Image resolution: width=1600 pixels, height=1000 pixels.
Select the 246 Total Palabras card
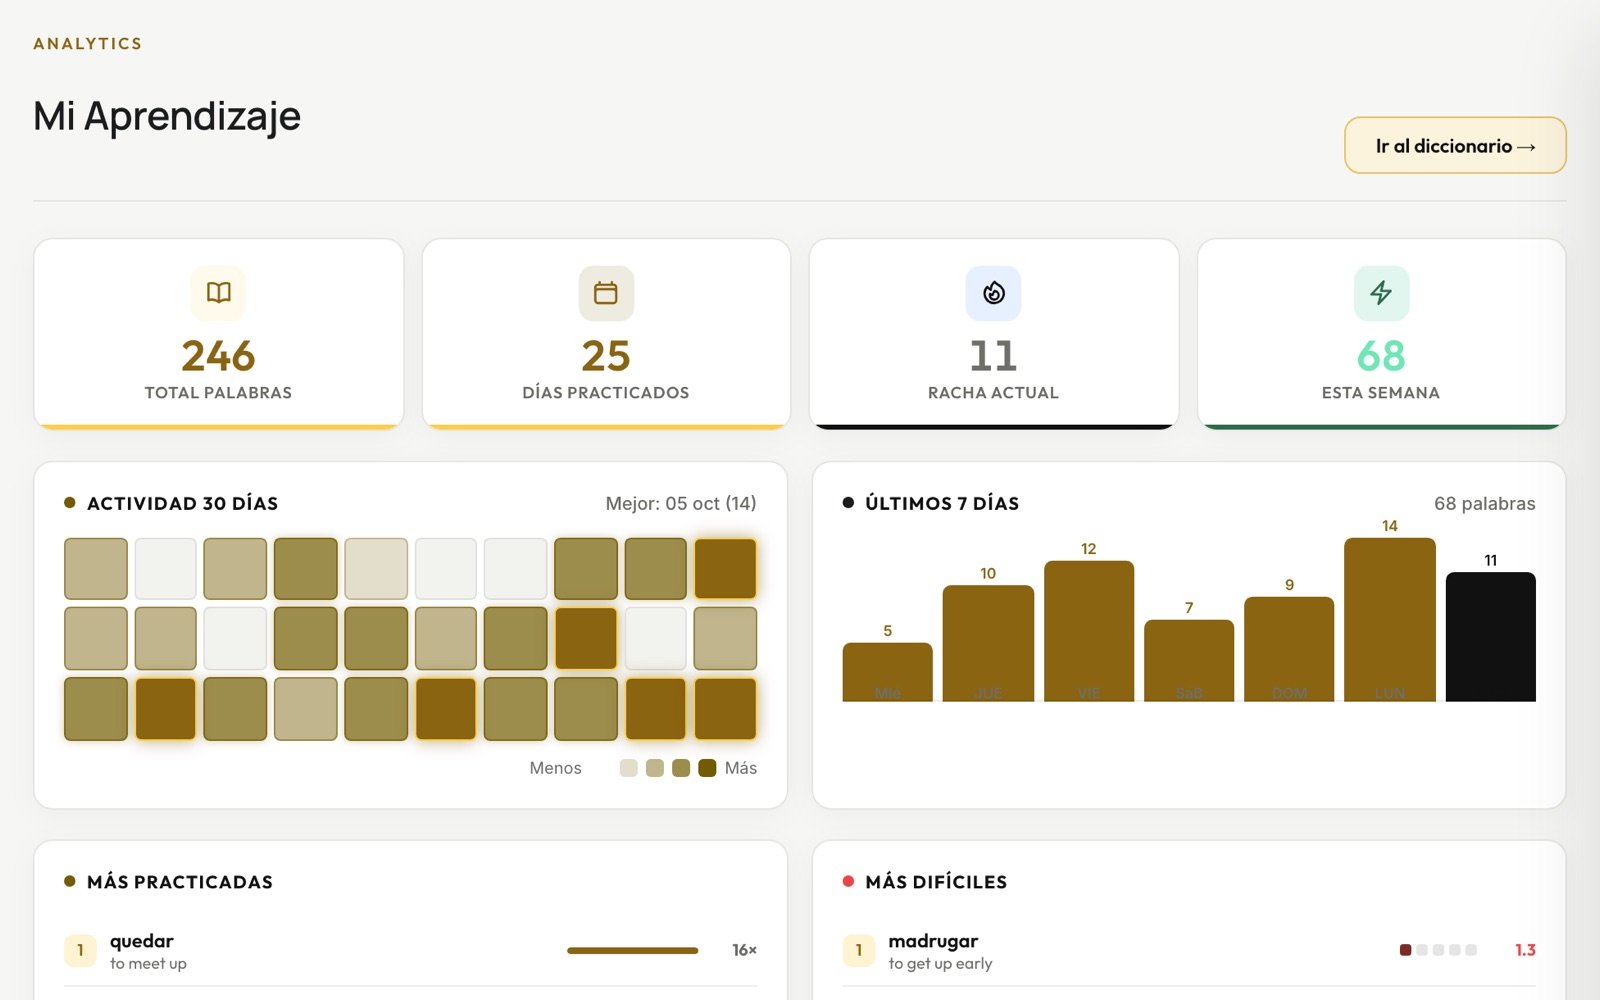click(219, 334)
